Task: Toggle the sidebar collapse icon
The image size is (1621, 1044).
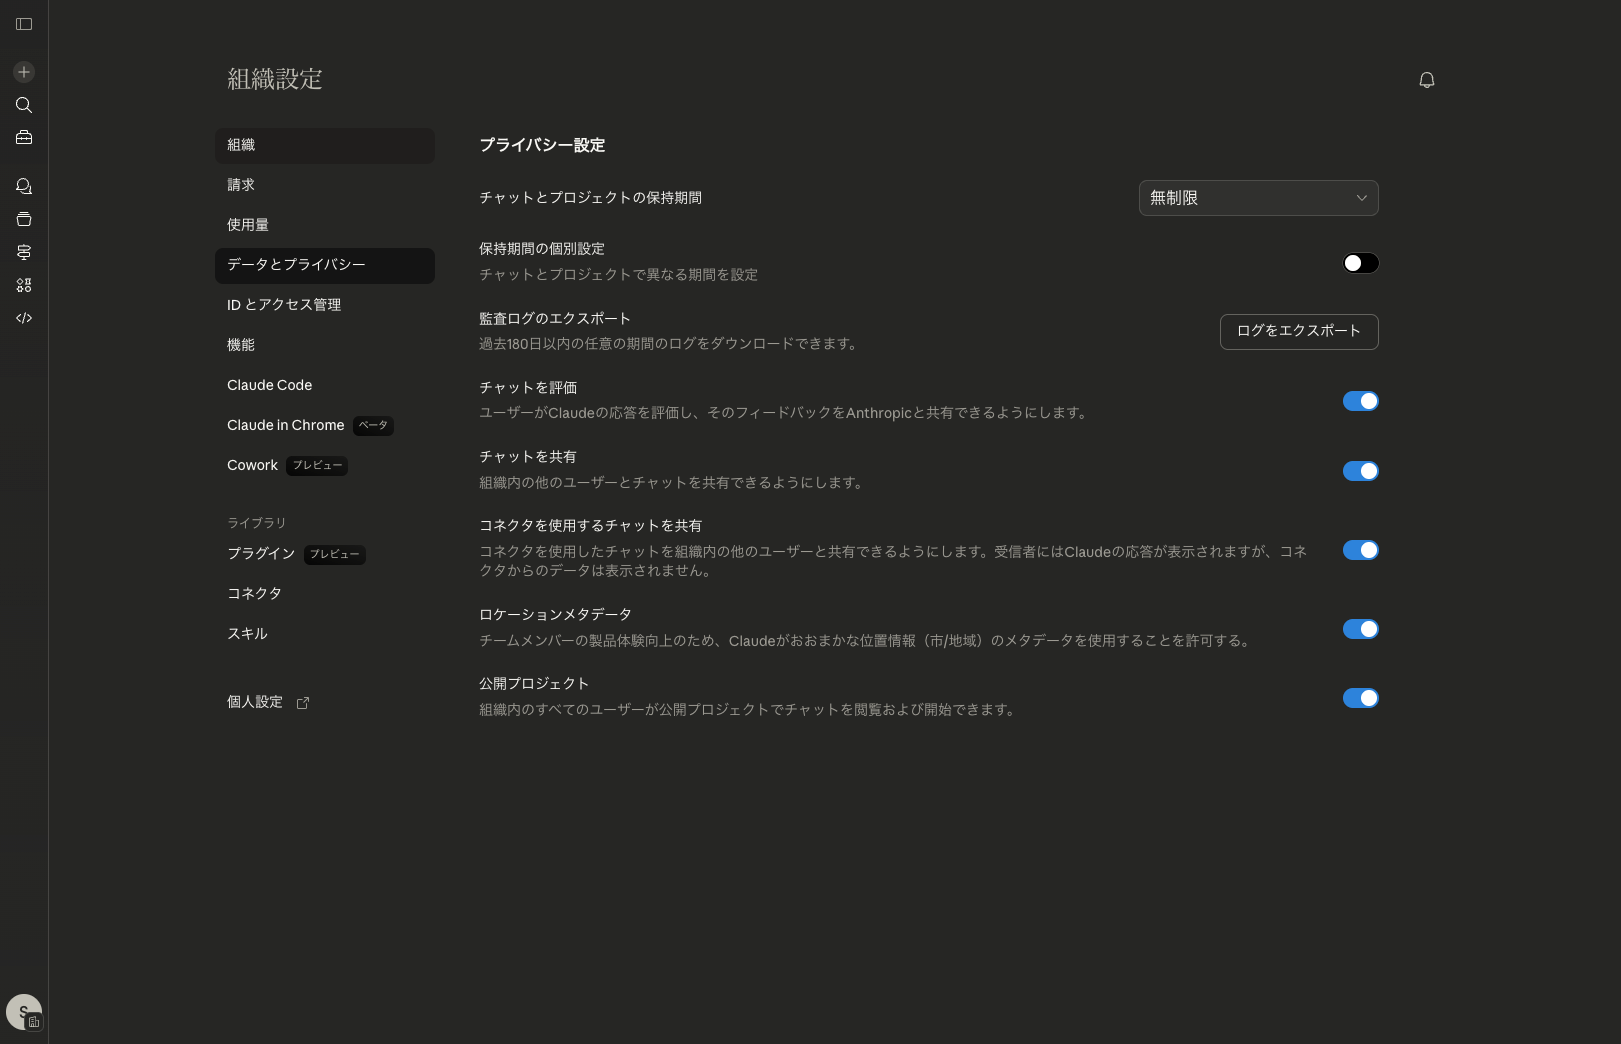Action: 24,24
